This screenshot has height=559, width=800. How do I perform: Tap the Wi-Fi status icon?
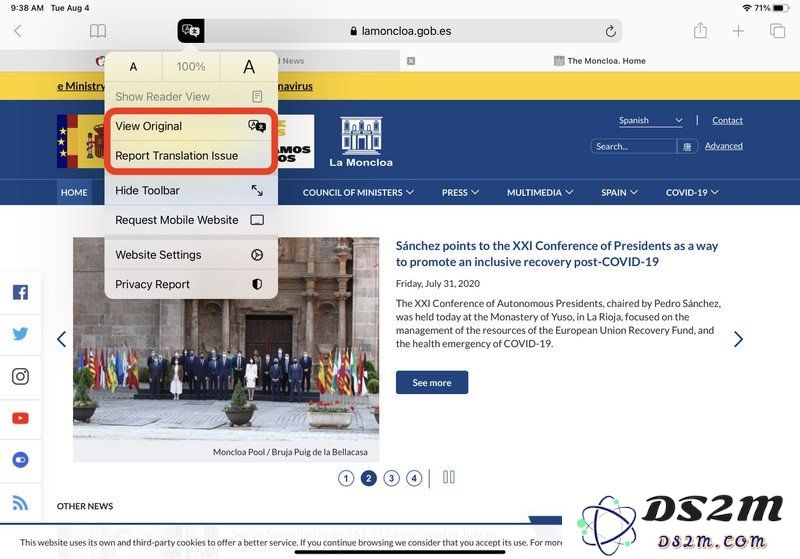(x=747, y=8)
